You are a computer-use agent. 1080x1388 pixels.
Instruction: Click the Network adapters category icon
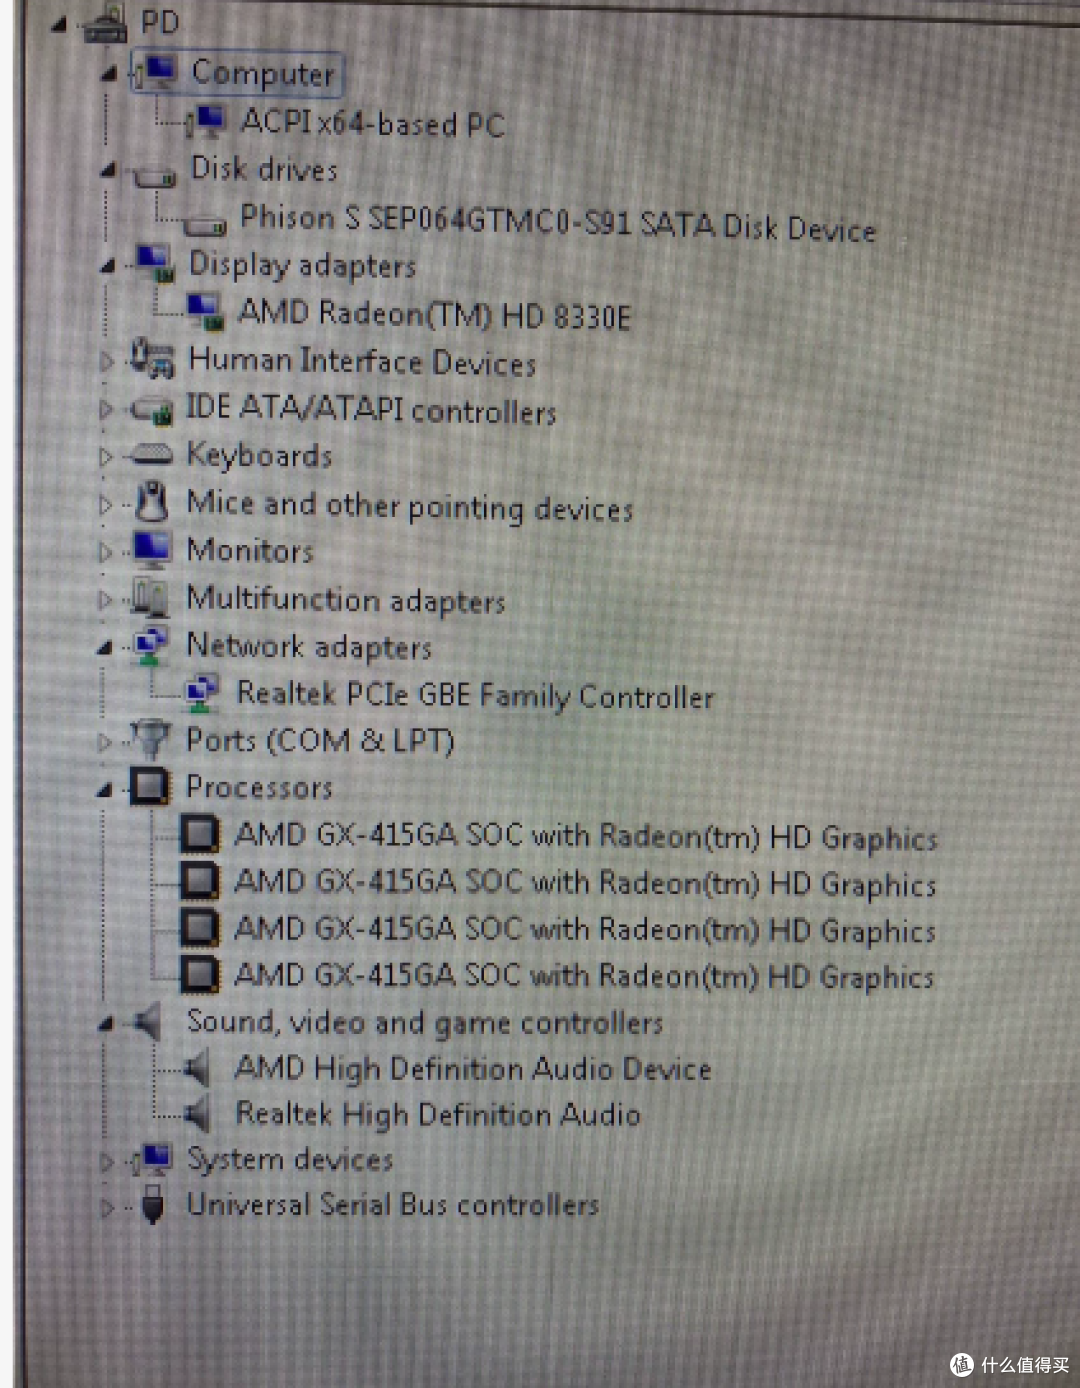pyautogui.click(x=150, y=645)
